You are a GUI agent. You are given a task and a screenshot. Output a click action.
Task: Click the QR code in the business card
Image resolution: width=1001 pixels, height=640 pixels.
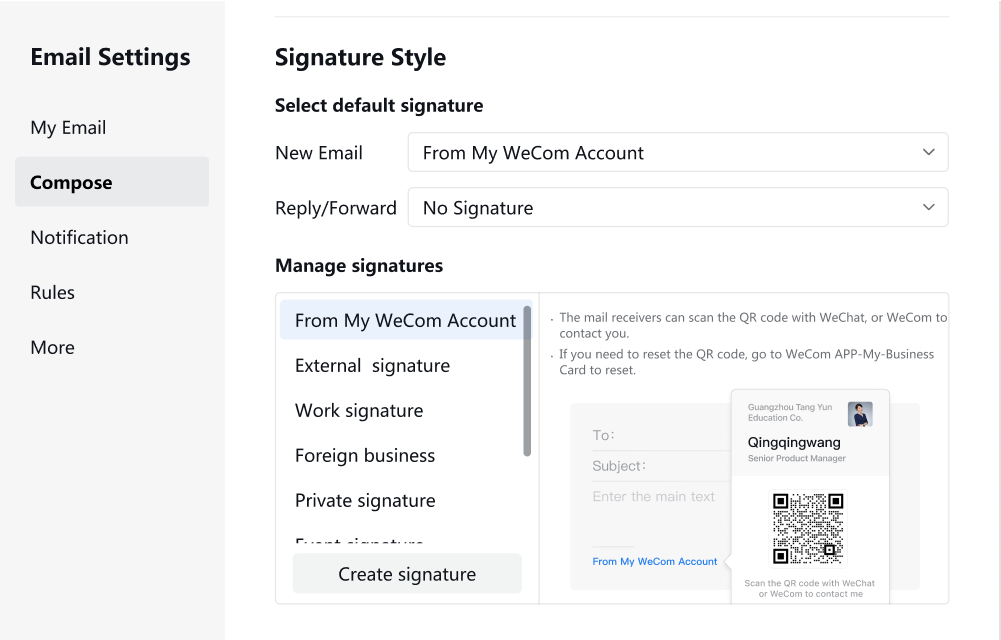pos(808,528)
